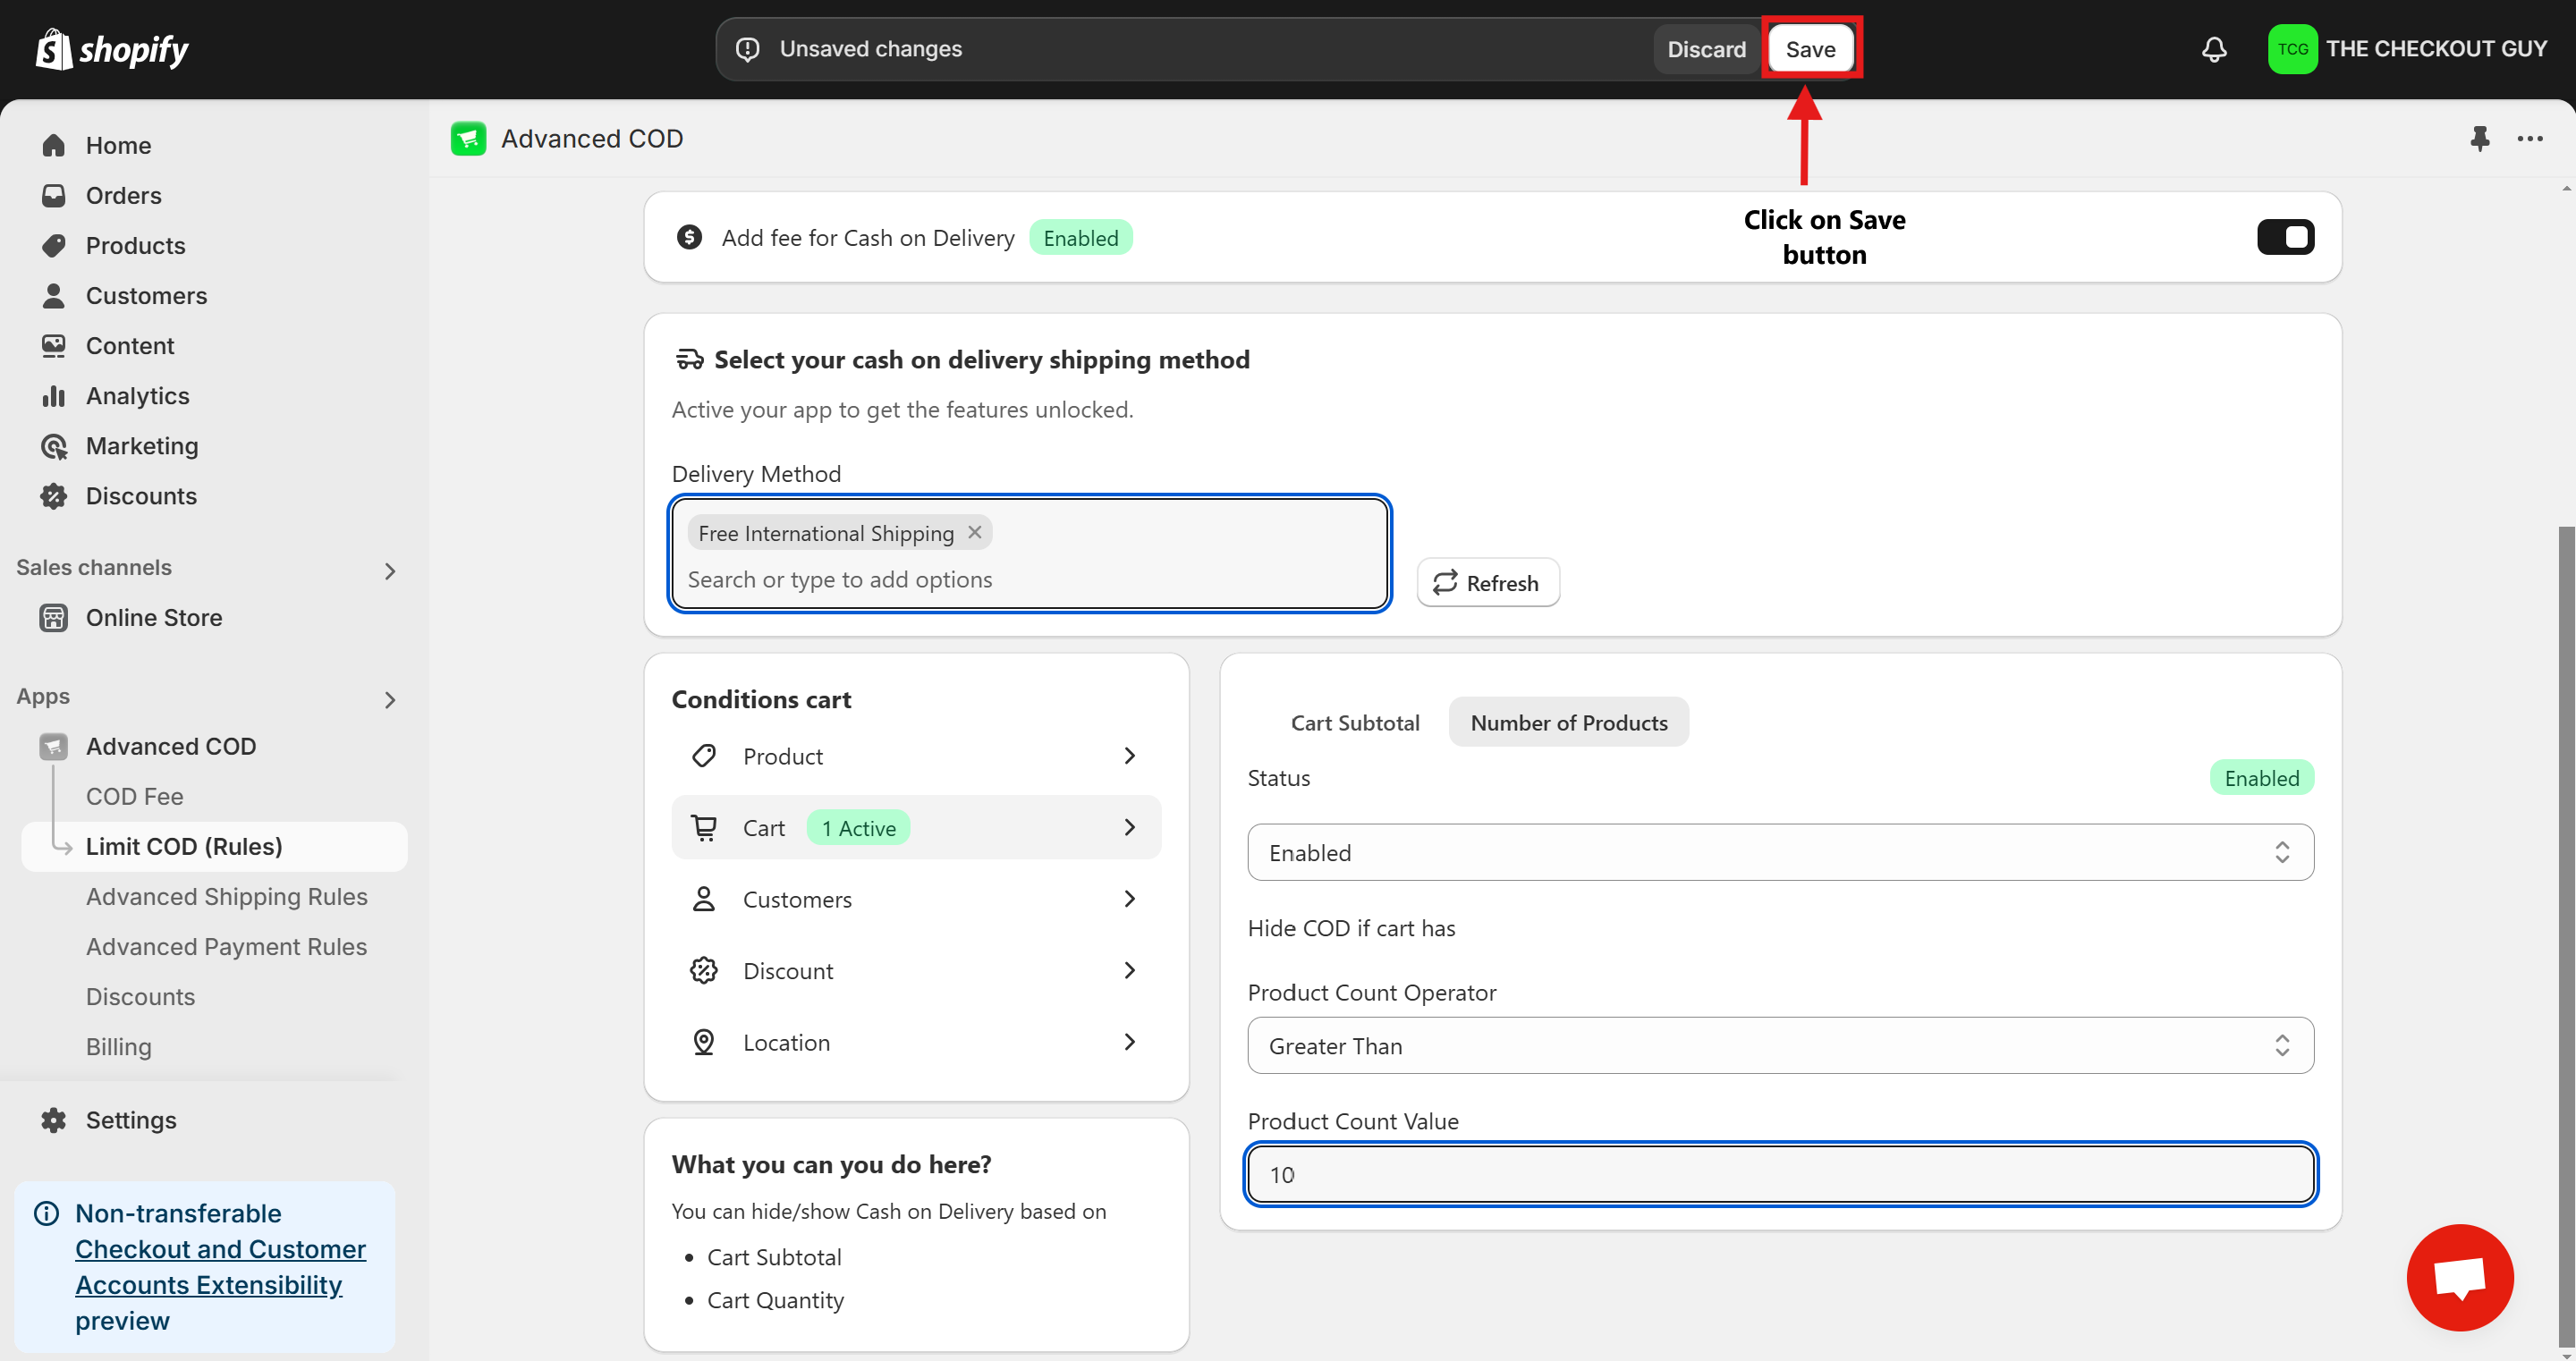Image resolution: width=2576 pixels, height=1361 pixels.
Task: Switch to Number of Products tab
Action: [1569, 722]
